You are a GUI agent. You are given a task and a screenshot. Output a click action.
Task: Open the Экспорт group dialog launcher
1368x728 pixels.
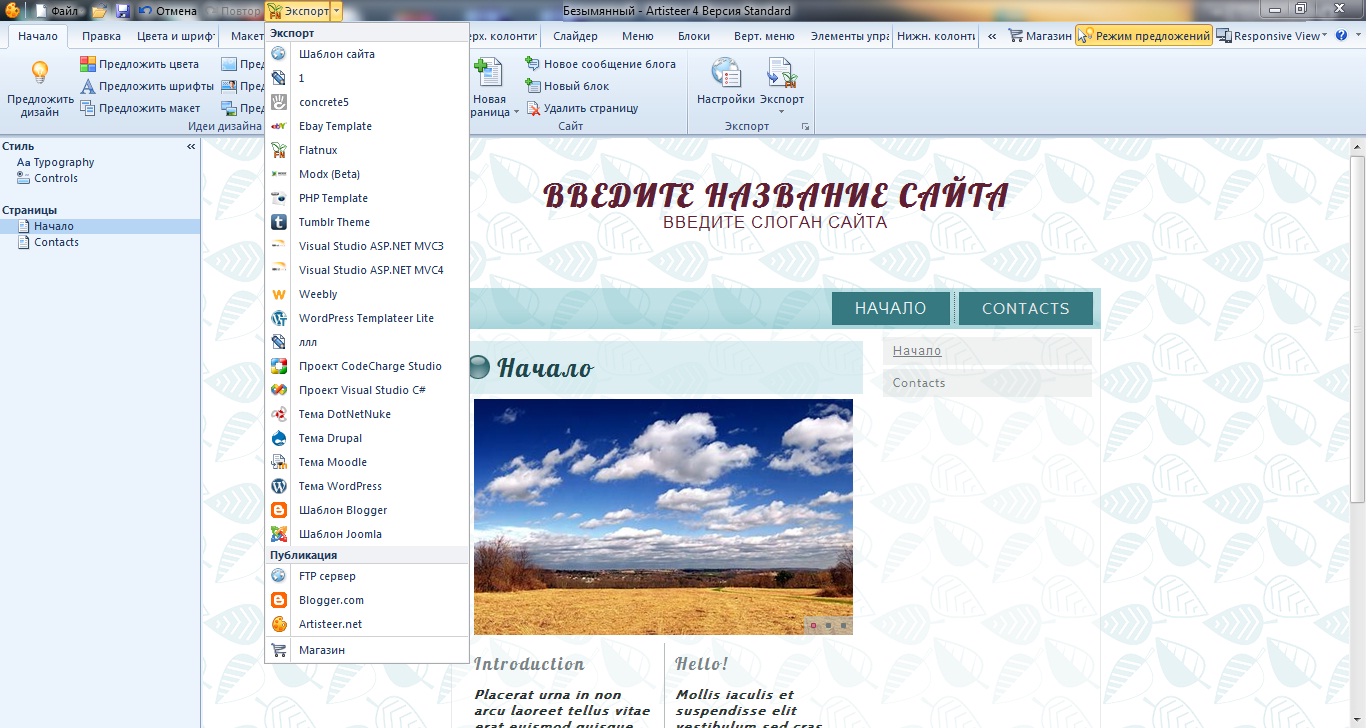pos(806,127)
